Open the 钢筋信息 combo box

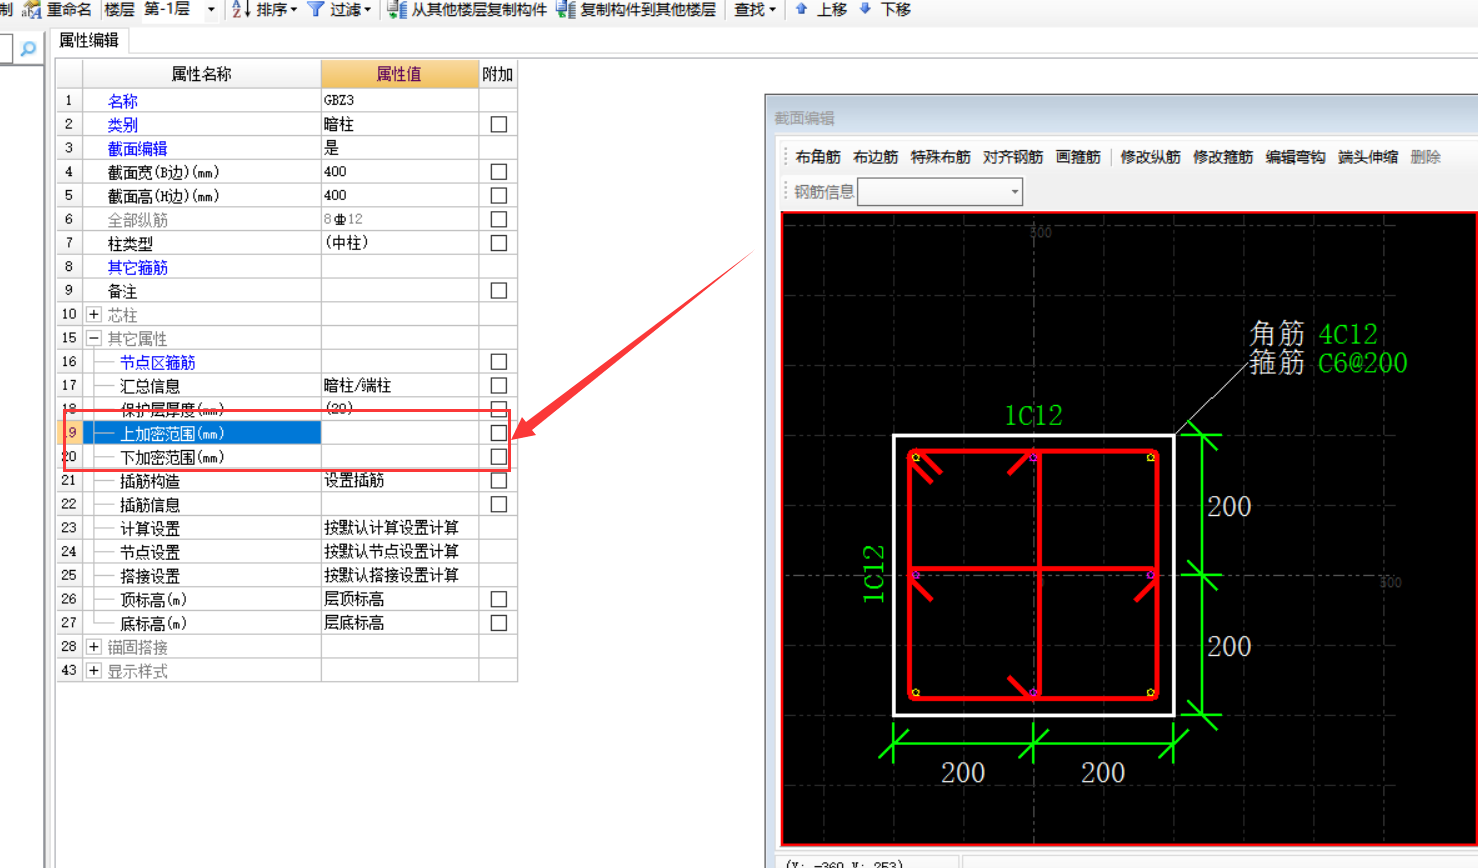click(940, 192)
